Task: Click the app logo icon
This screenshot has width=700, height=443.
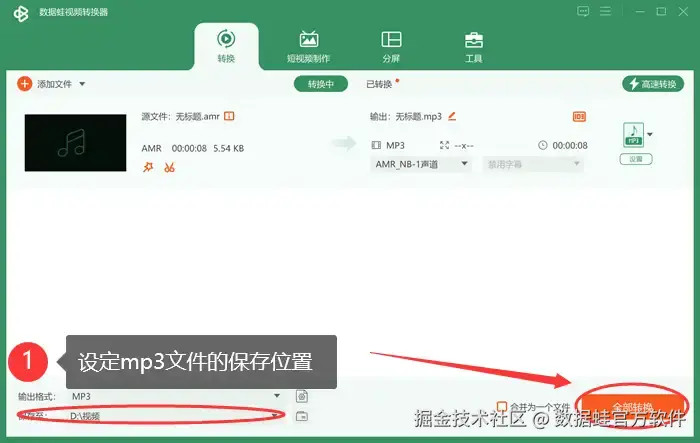Action: [x=21, y=13]
